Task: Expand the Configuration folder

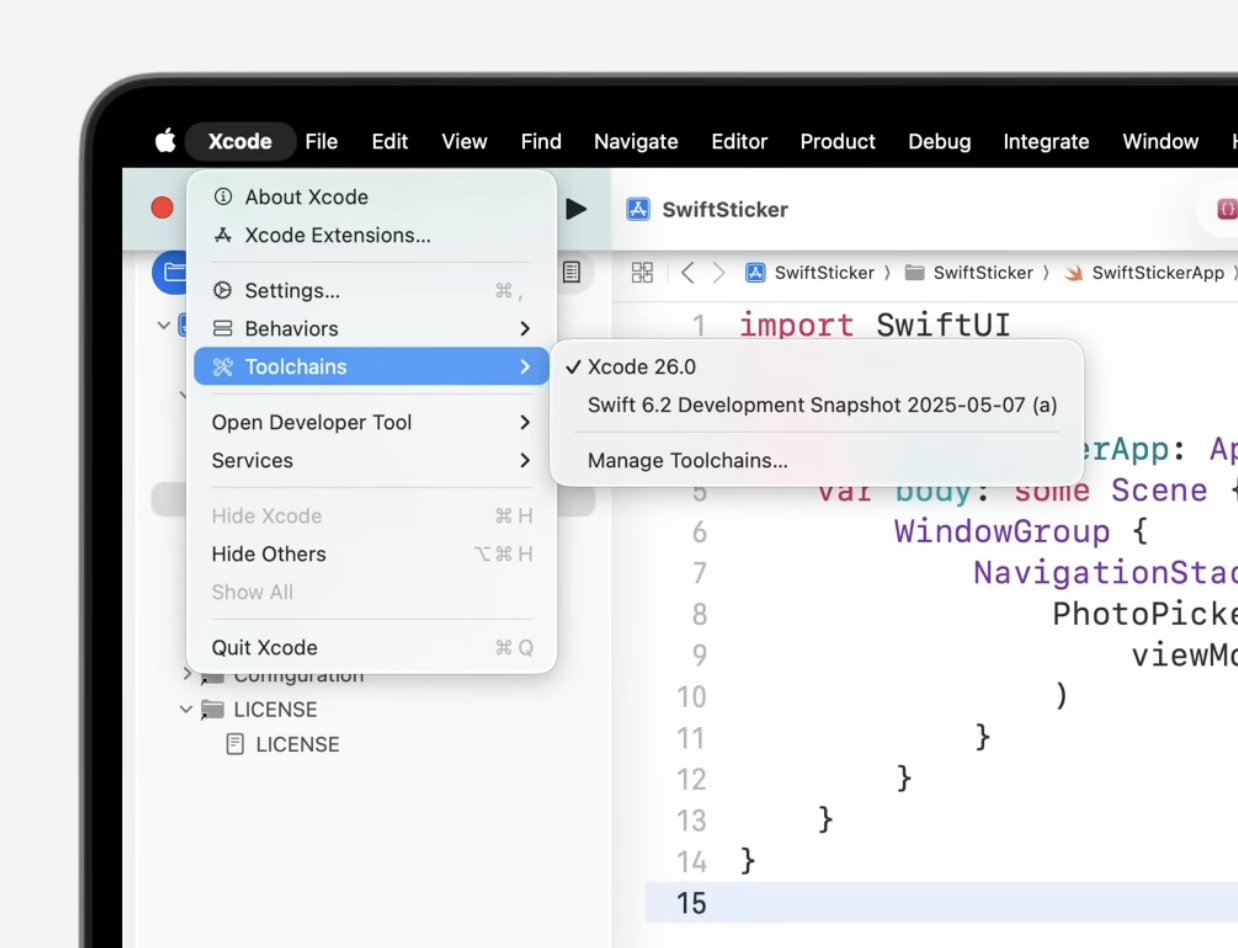Action: pyautogui.click(x=186, y=675)
